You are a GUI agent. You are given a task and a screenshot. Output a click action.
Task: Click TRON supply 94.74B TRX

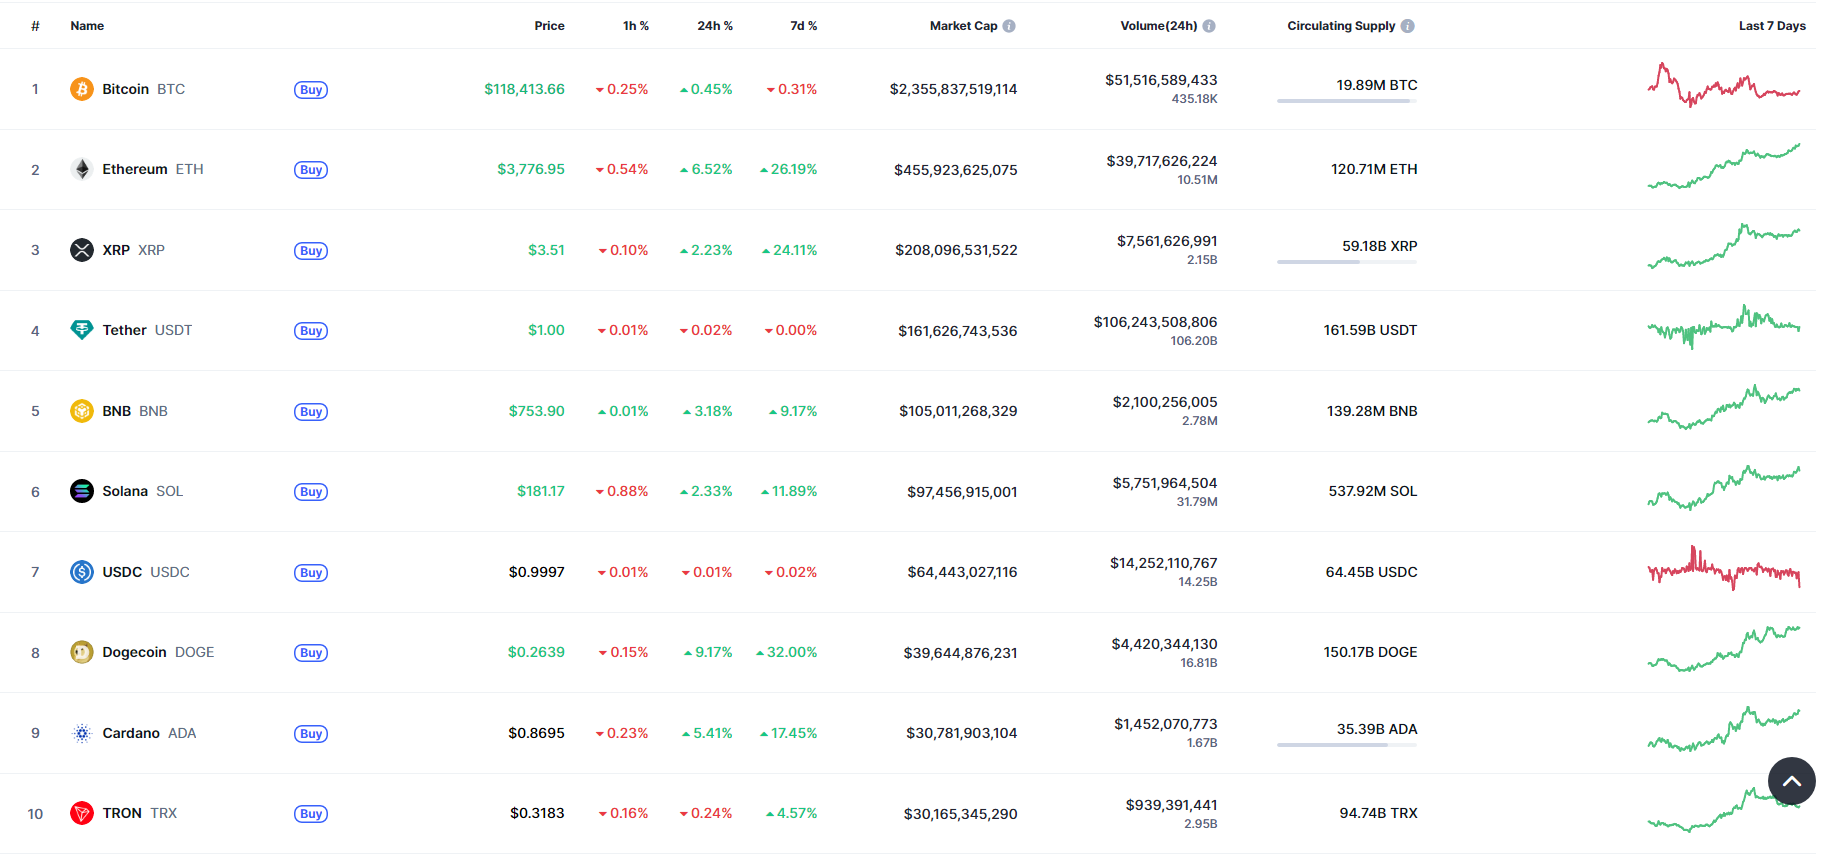1379,813
